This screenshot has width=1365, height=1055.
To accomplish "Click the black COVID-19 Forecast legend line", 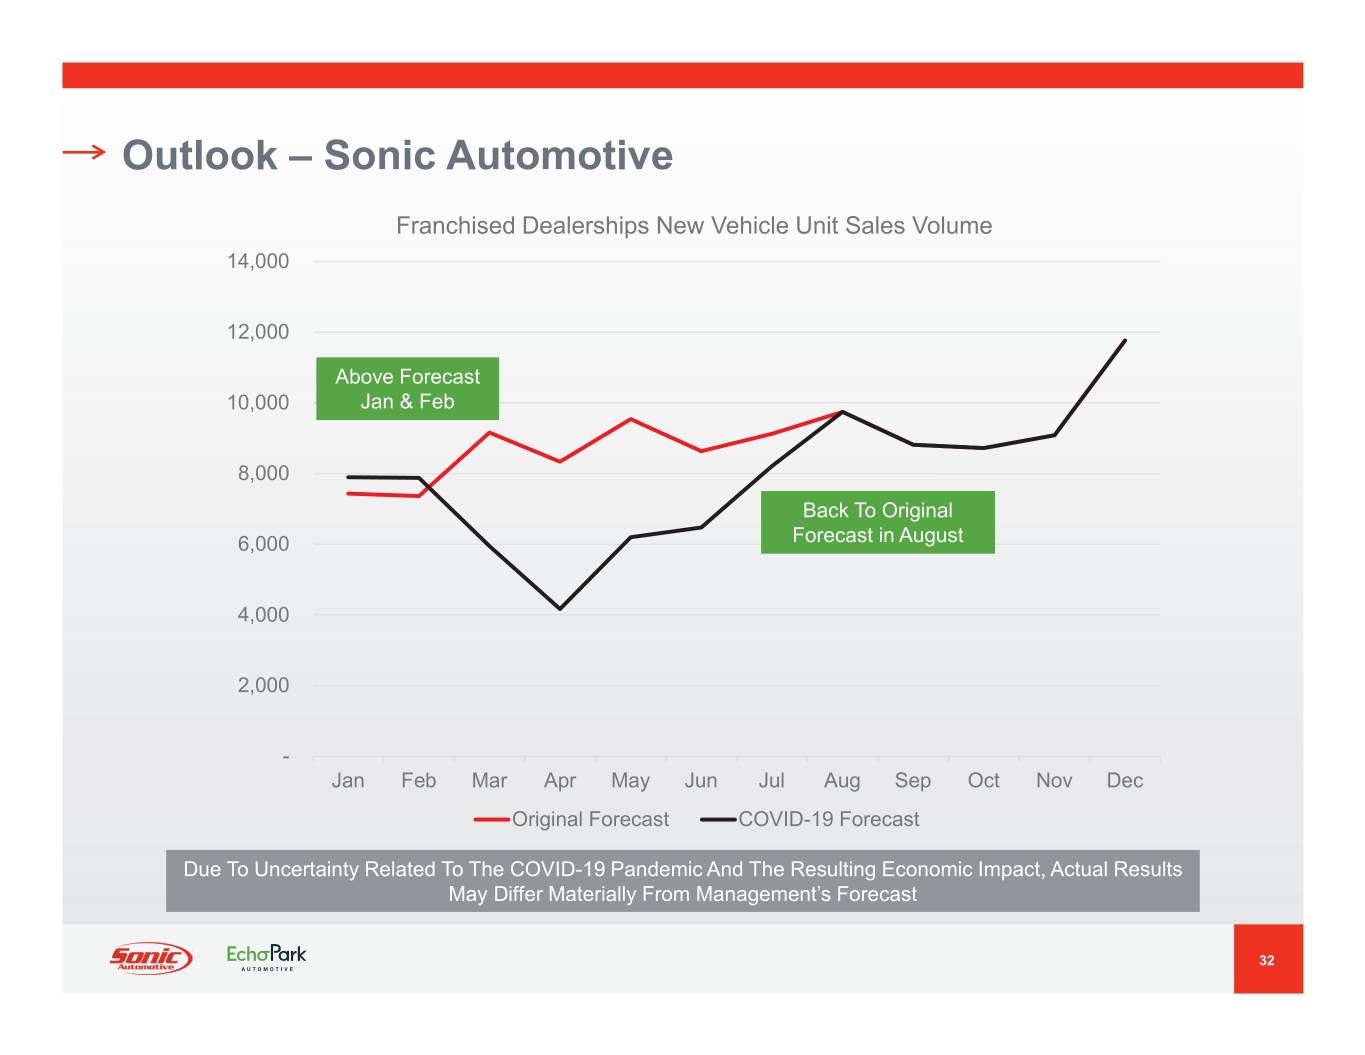I will (718, 820).
